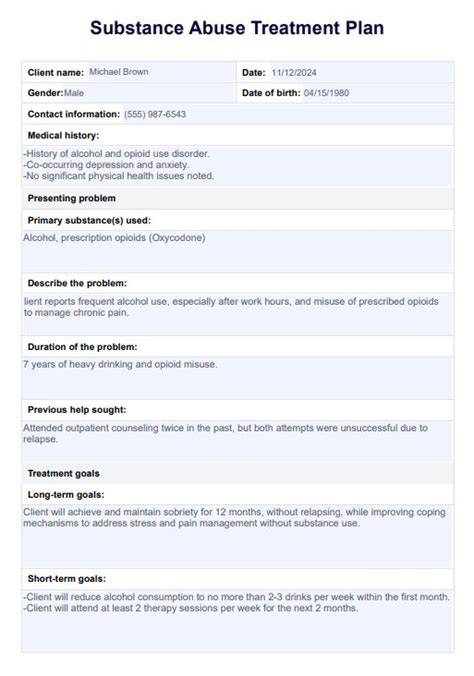Click the Medical history label
474x676 pixels.
click(x=63, y=135)
